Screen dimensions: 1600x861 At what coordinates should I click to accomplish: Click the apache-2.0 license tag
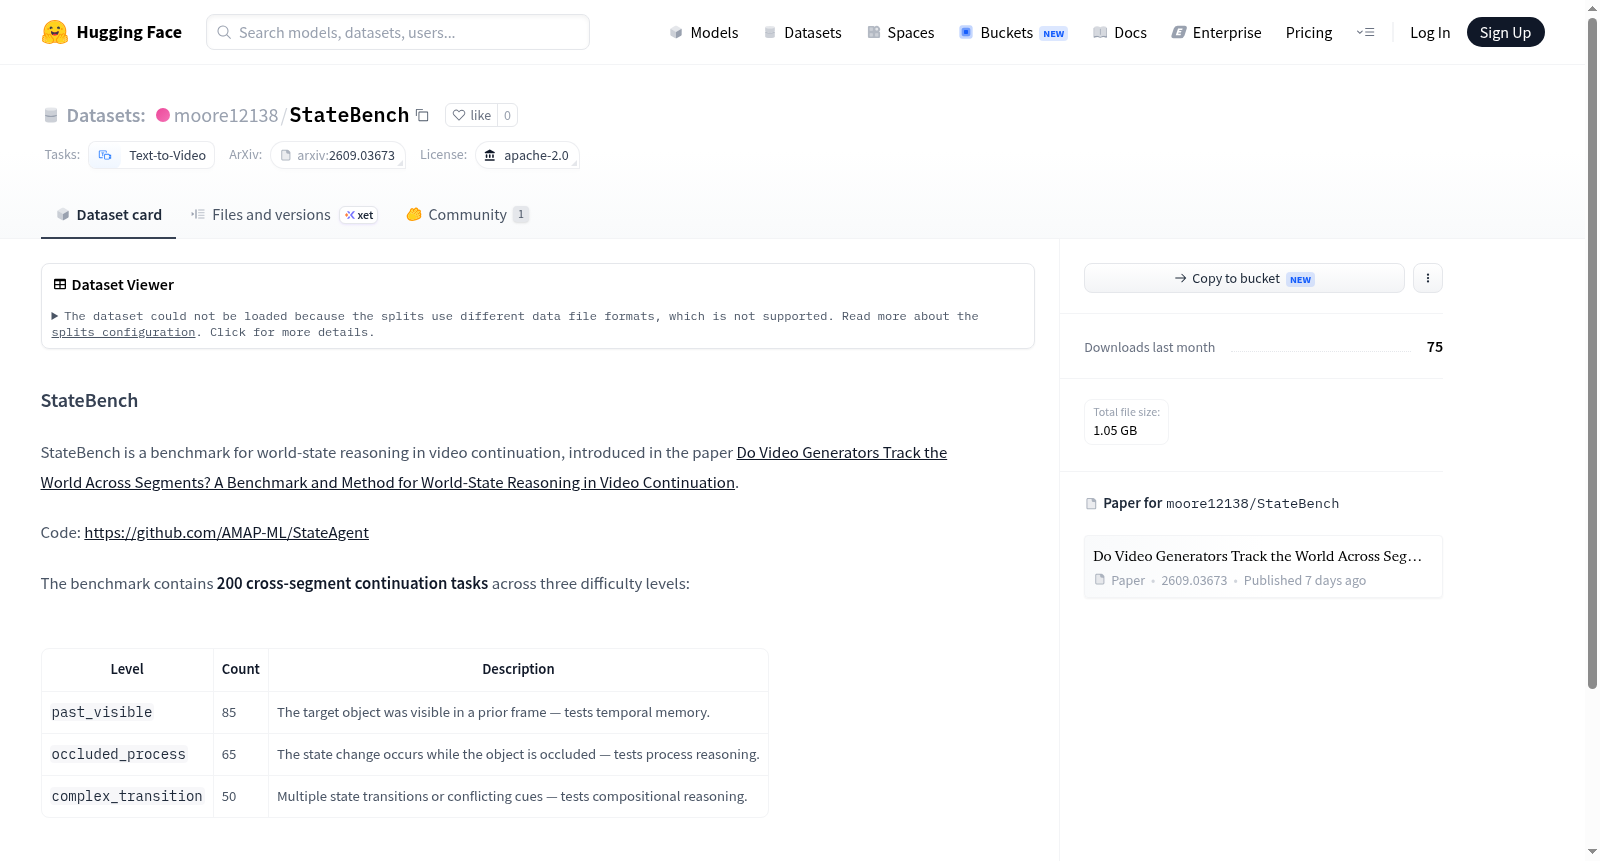point(527,155)
